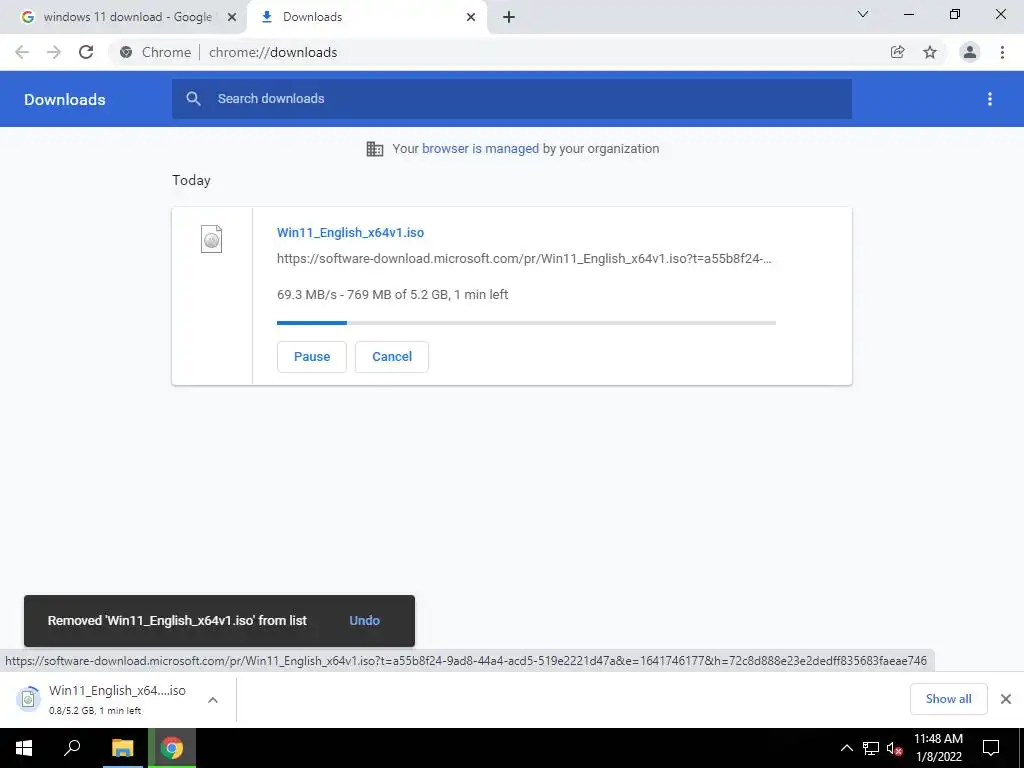Click the network tray icon
This screenshot has height=768, width=1024.
pos(871,748)
